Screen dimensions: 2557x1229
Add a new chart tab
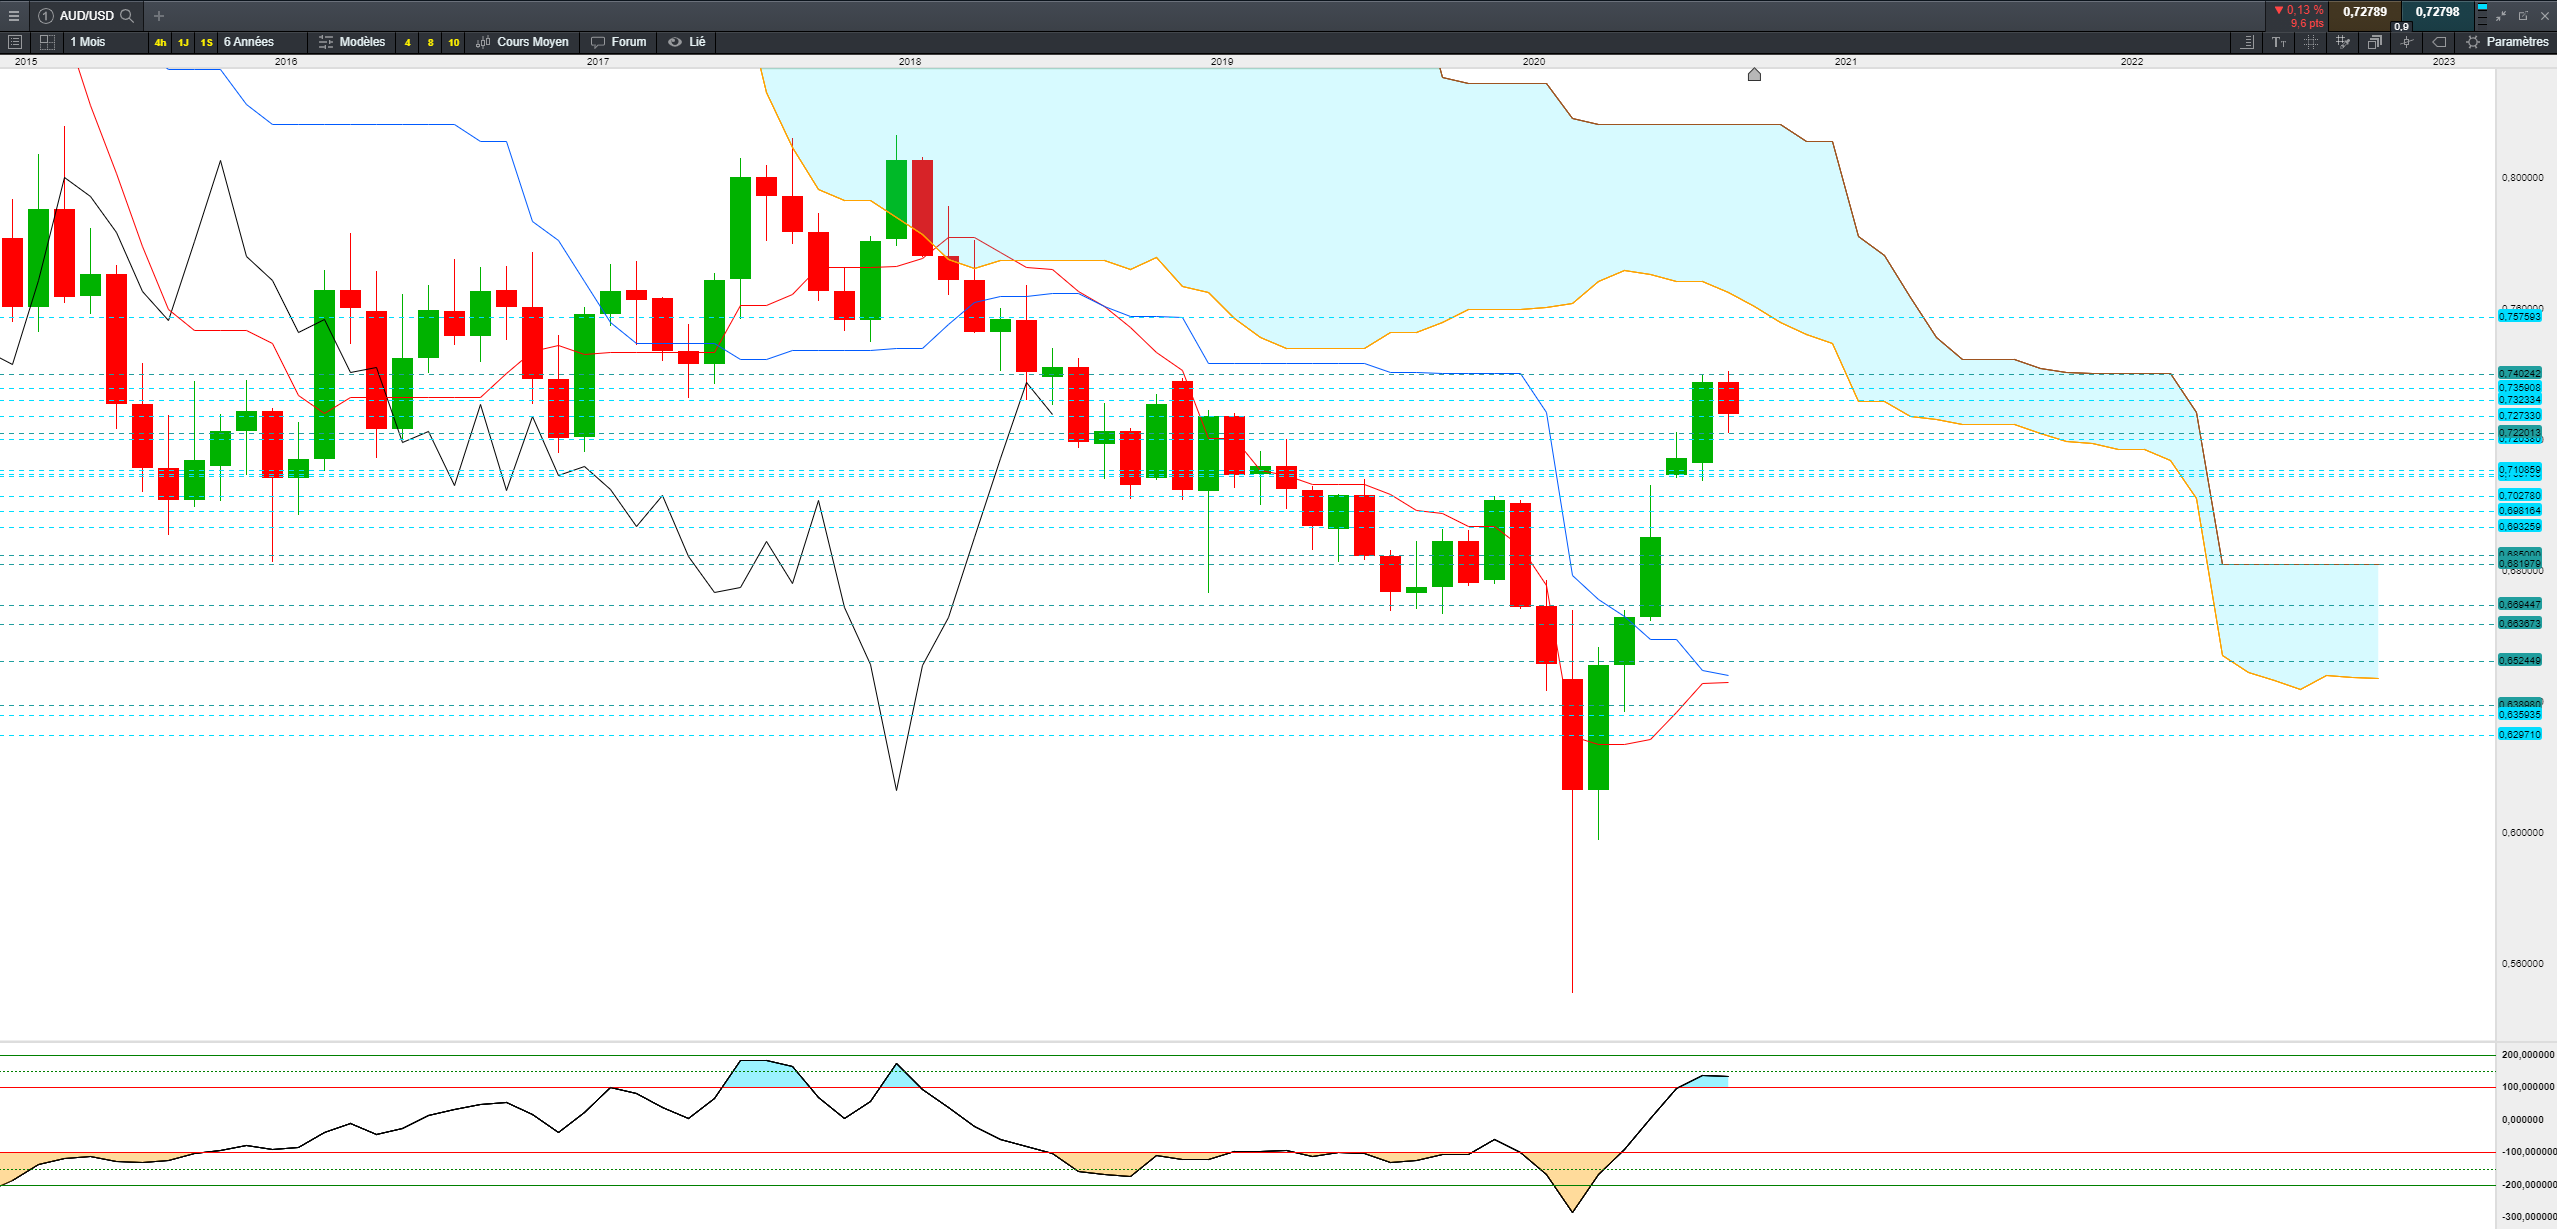tap(159, 16)
